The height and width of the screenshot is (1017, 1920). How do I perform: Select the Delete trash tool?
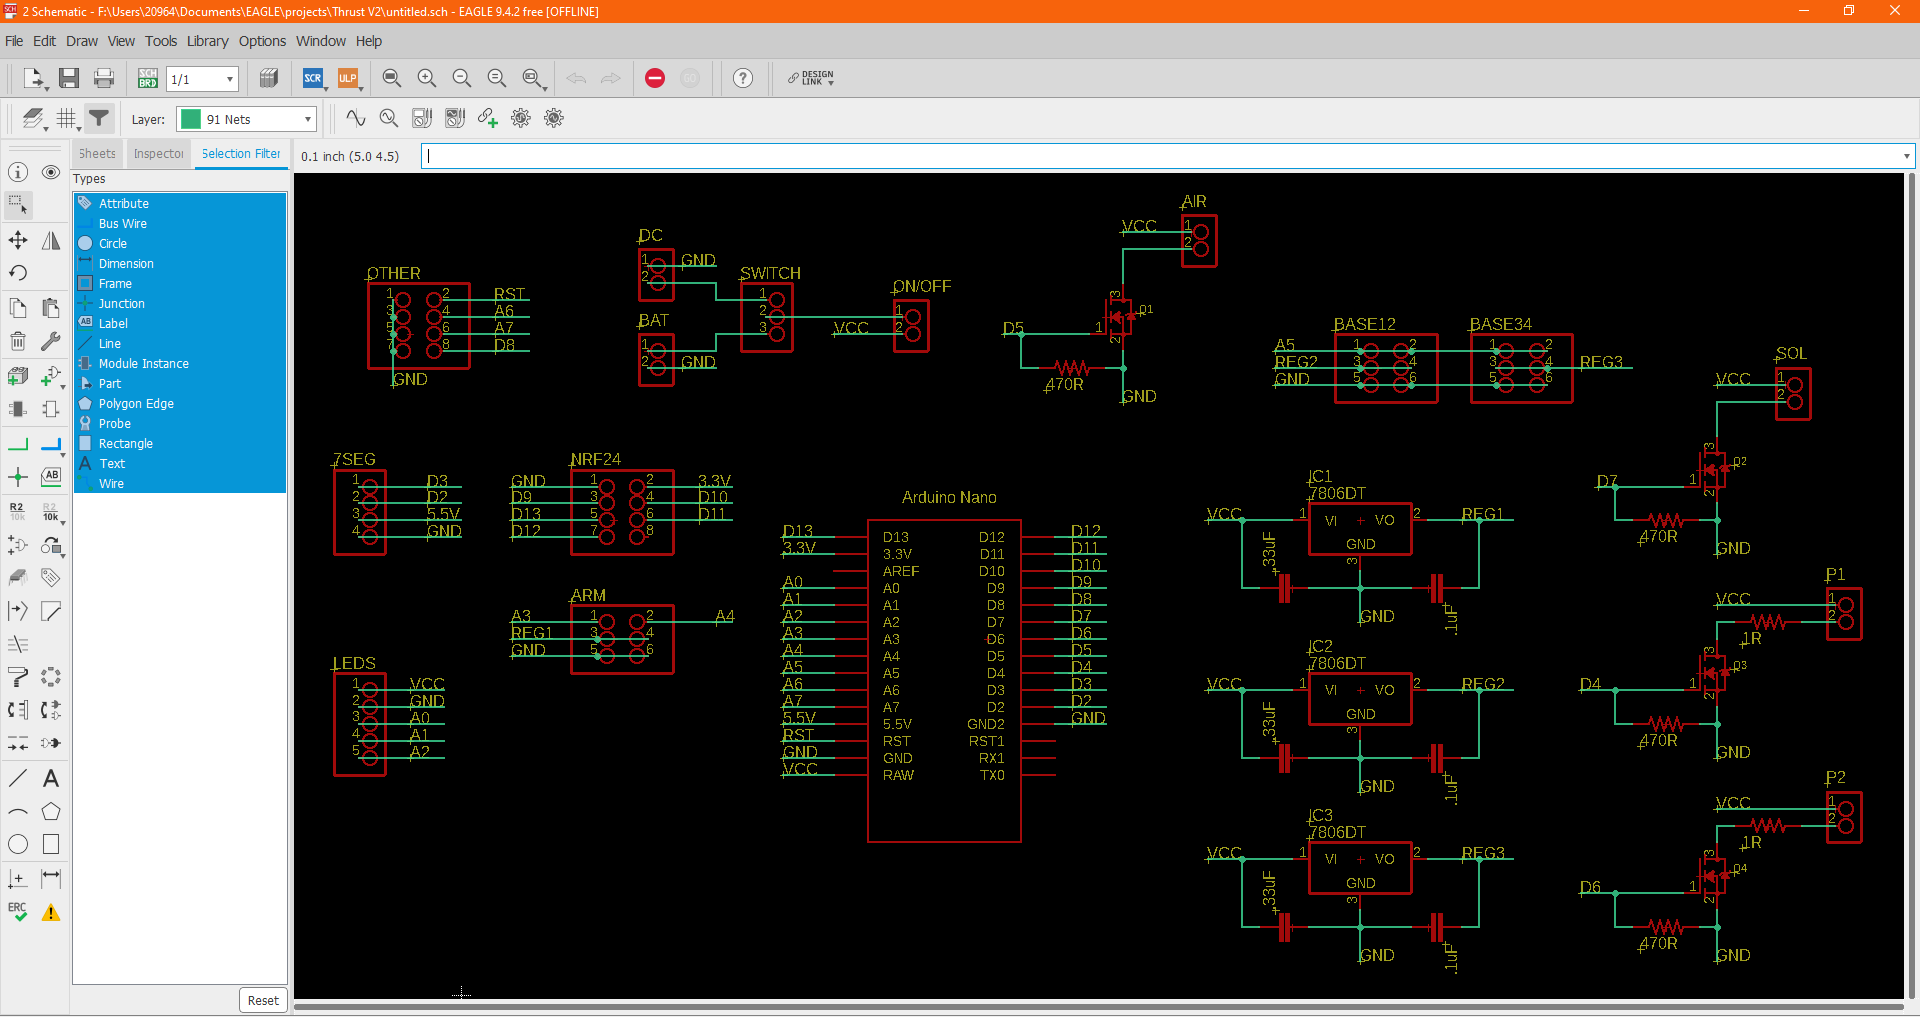coord(18,341)
